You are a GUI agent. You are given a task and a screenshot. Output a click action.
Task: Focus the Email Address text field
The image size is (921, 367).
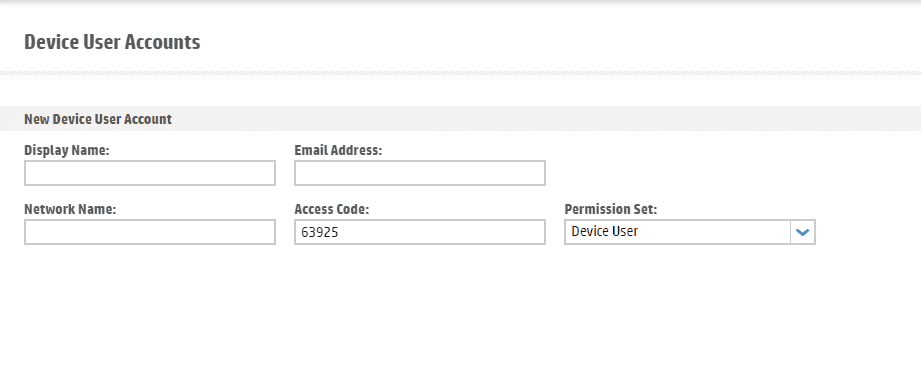(x=420, y=173)
